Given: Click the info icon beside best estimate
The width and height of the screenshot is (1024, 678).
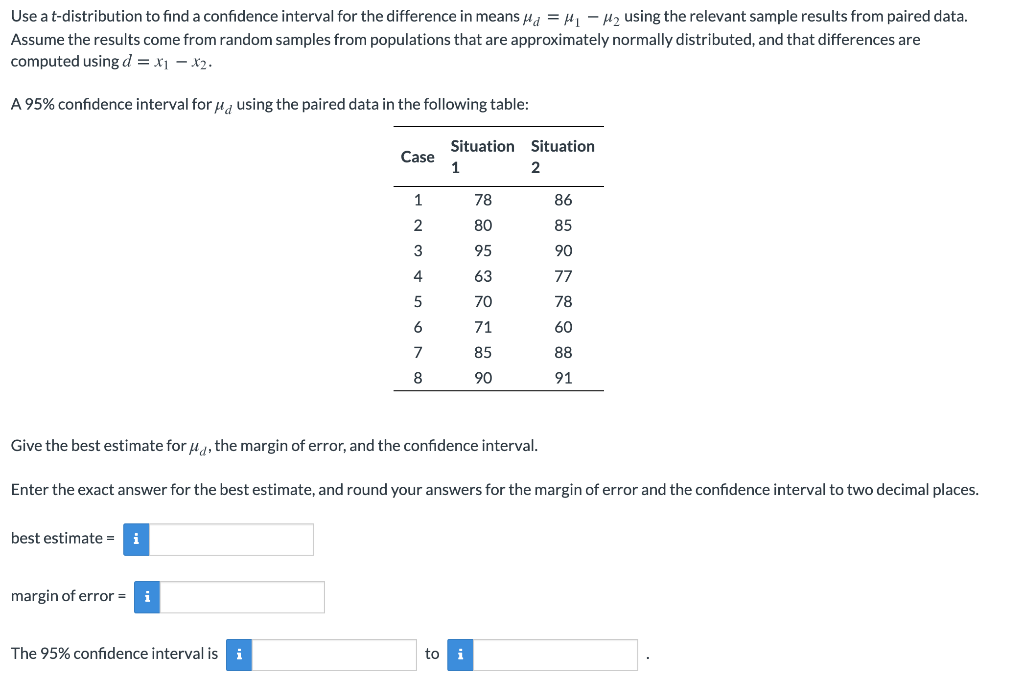Looking at the screenshot, I should 136,539.
